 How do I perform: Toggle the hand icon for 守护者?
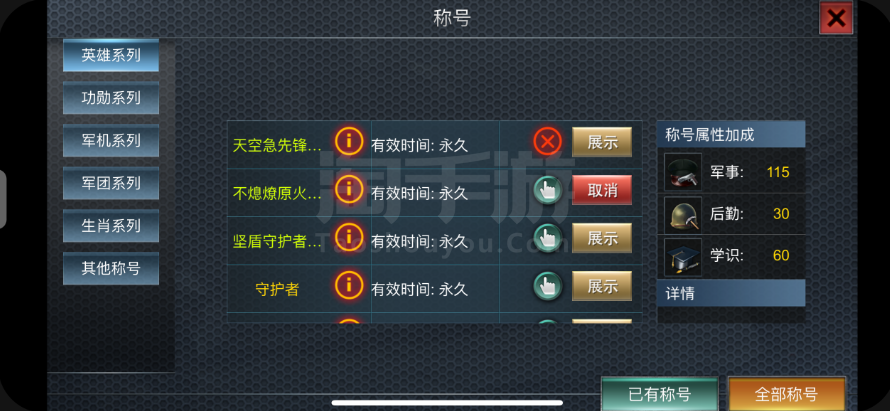coord(548,286)
